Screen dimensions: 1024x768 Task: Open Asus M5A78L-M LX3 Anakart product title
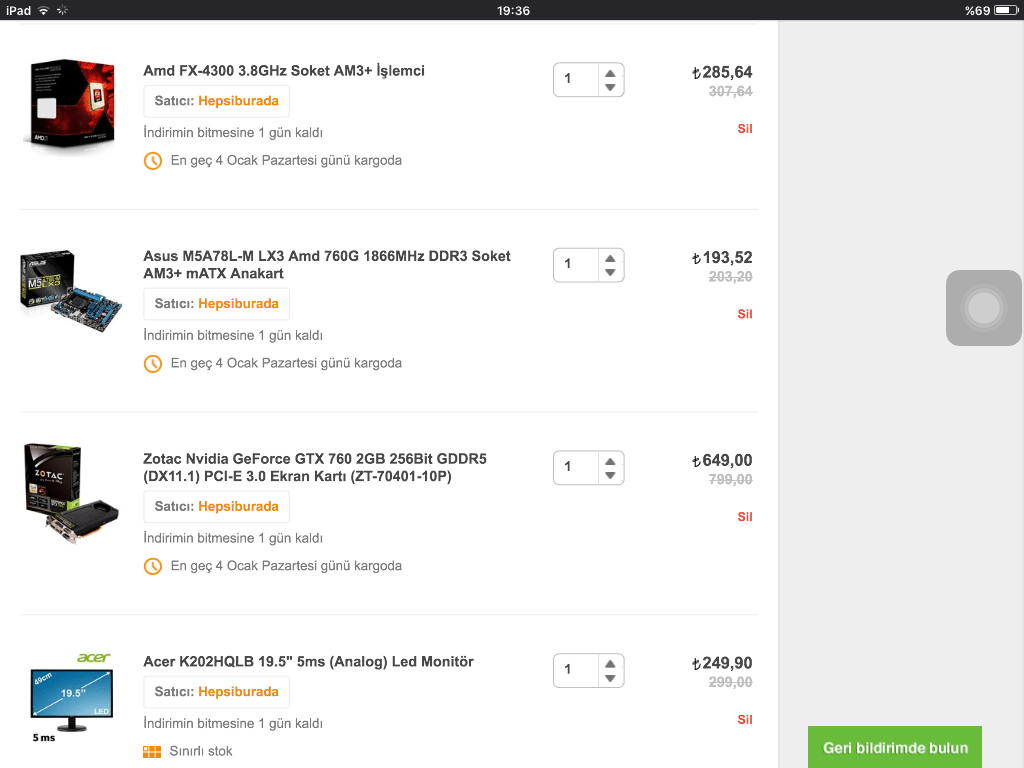tap(326, 265)
